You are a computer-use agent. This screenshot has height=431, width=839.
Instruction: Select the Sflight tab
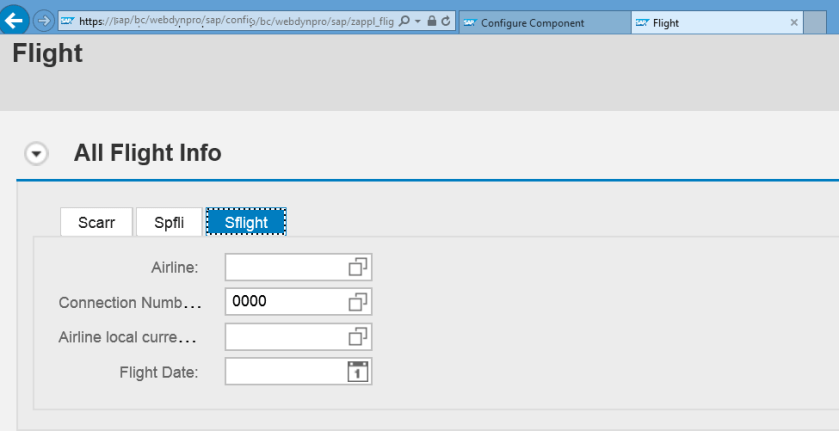[246, 222]
